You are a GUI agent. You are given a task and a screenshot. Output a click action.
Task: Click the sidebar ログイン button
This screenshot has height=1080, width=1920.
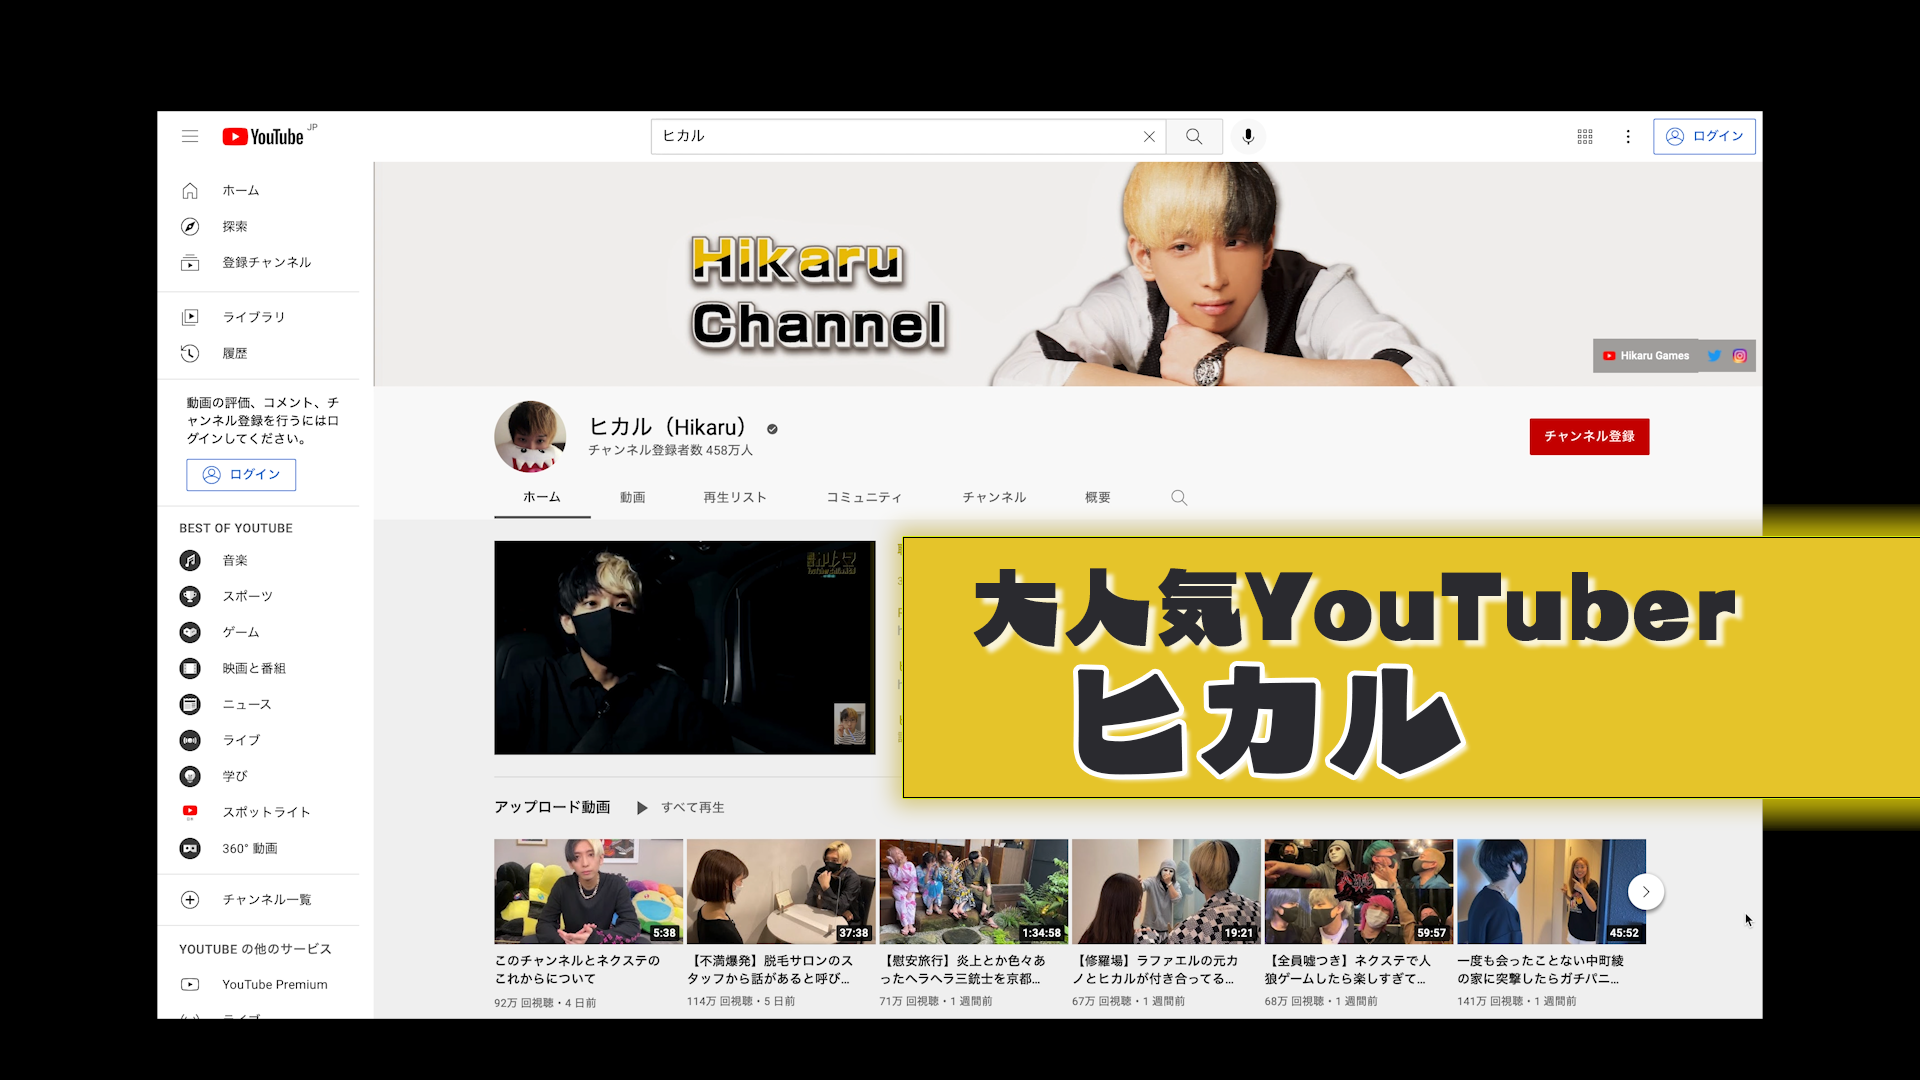click(x=241, y=475)
